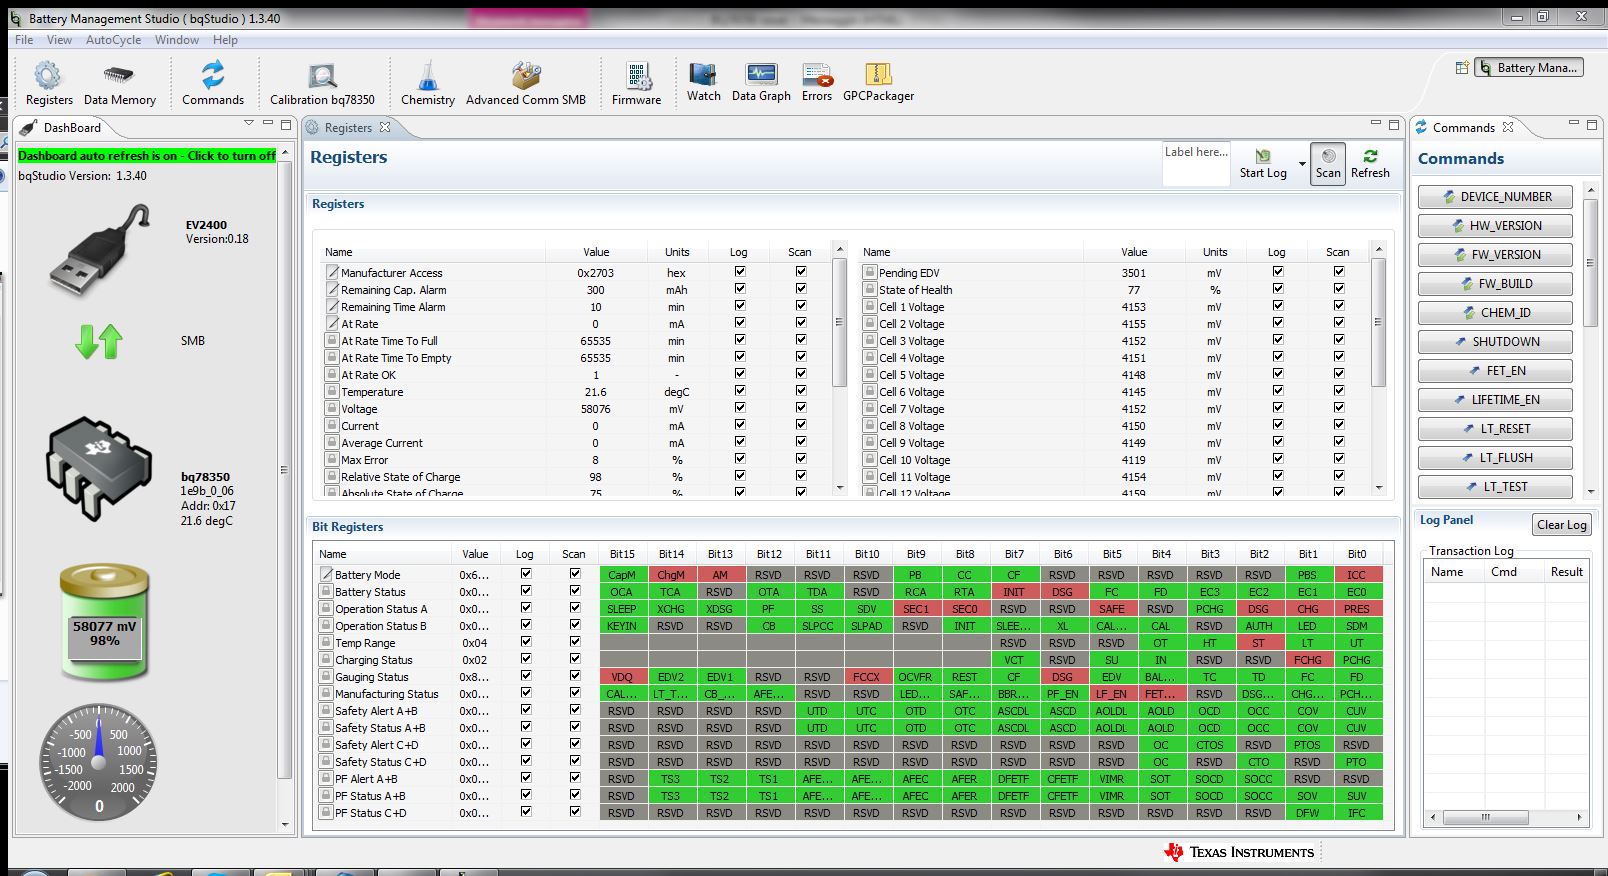Toggle Scan checkbox for Pending EDV

click(1339, 272)
